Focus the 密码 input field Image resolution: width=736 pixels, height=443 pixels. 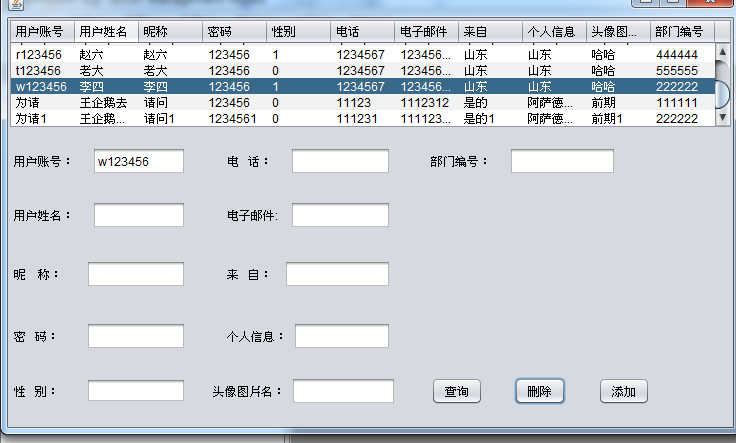[136, 336]
